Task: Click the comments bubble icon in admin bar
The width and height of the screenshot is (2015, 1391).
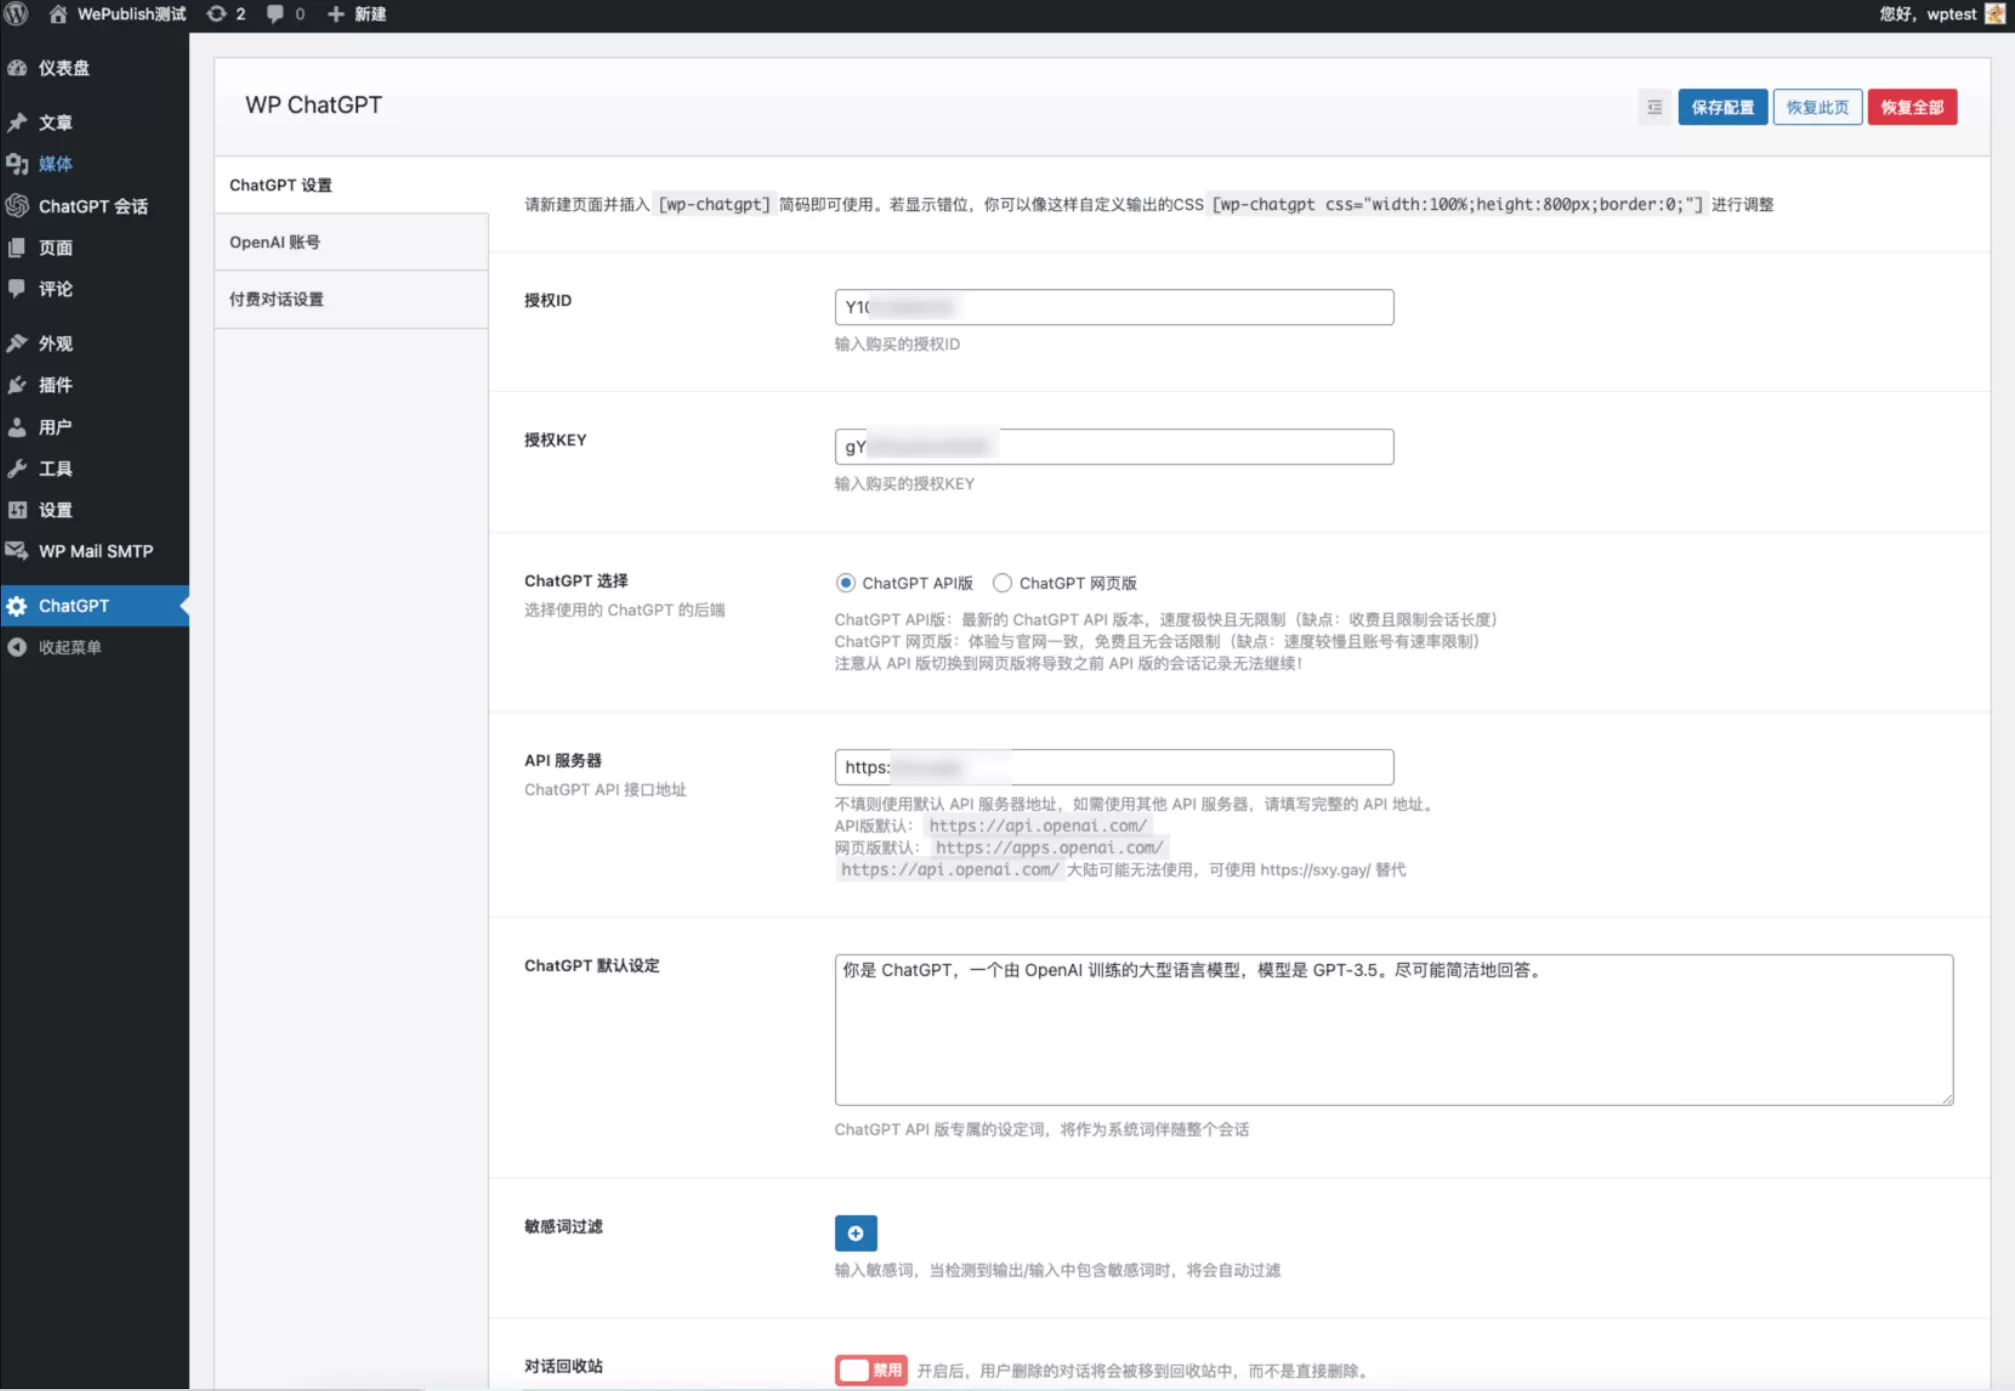Action: click(x=276, y=14)
